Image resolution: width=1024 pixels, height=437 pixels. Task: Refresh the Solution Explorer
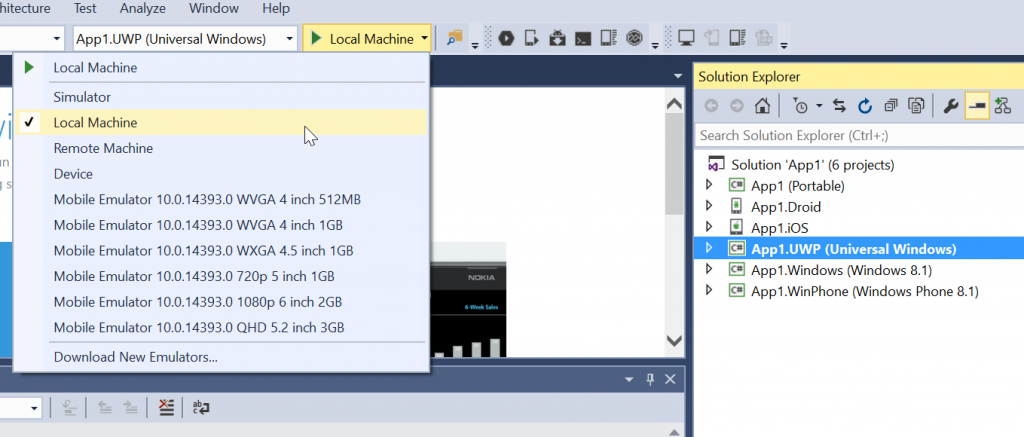[865, 106]
